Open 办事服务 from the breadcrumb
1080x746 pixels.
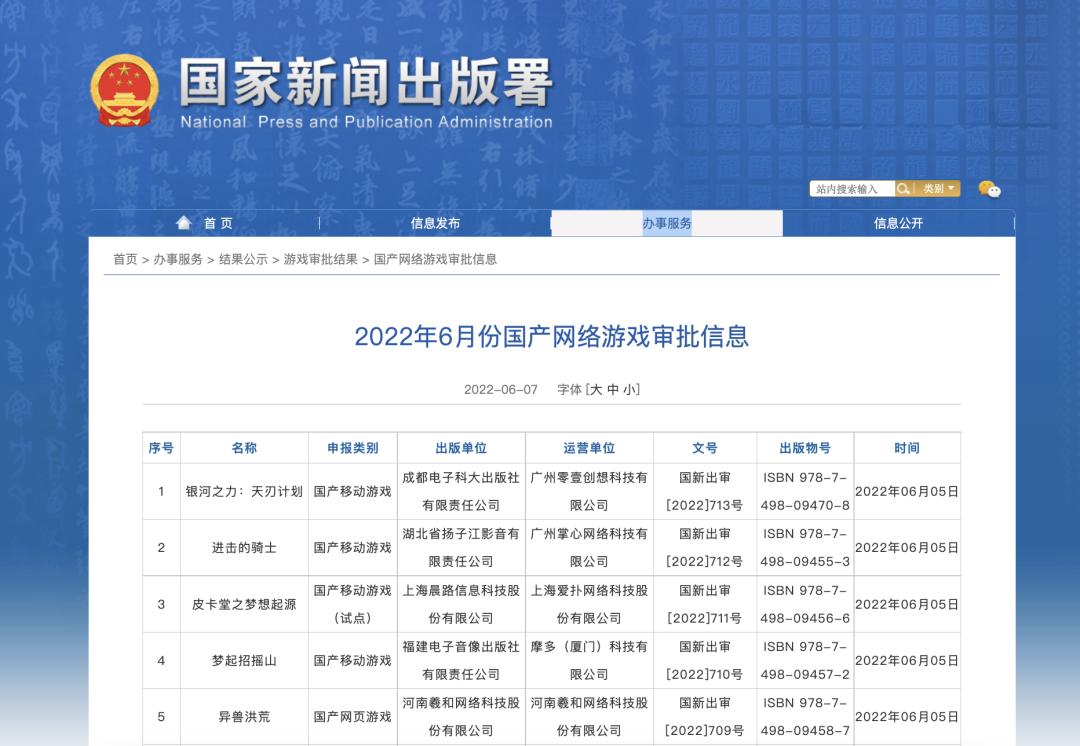175,258
